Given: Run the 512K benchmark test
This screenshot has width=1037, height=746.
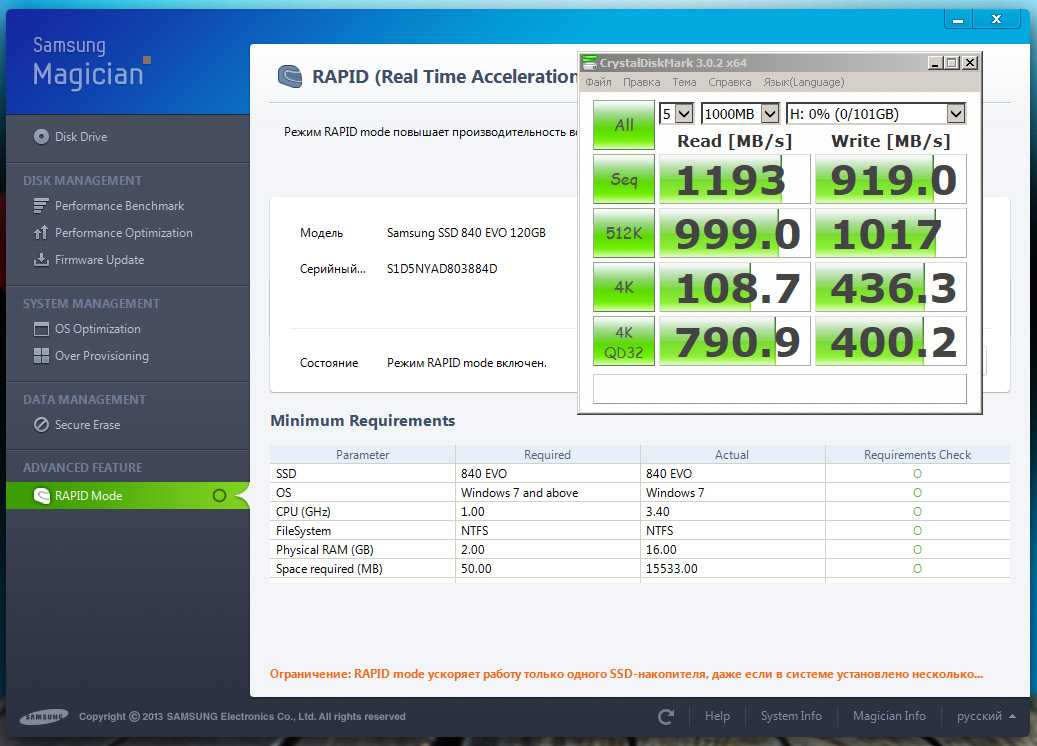Looking at the screenshot, I should click(624, 233).
